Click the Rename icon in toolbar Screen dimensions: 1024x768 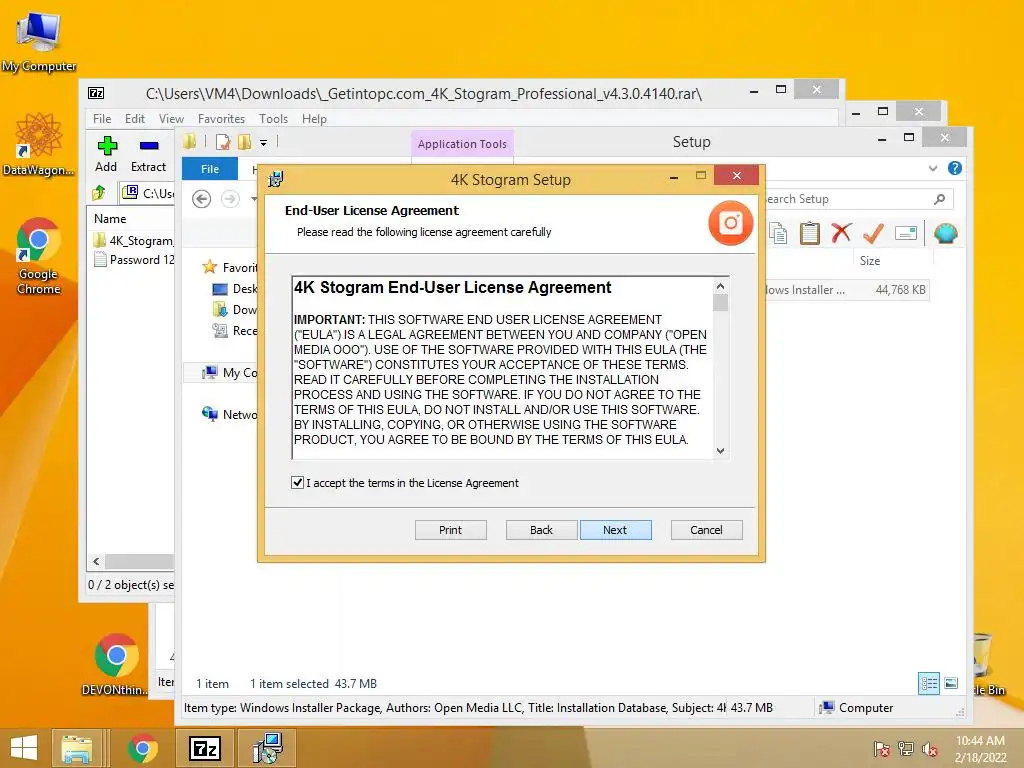point(906,233)
